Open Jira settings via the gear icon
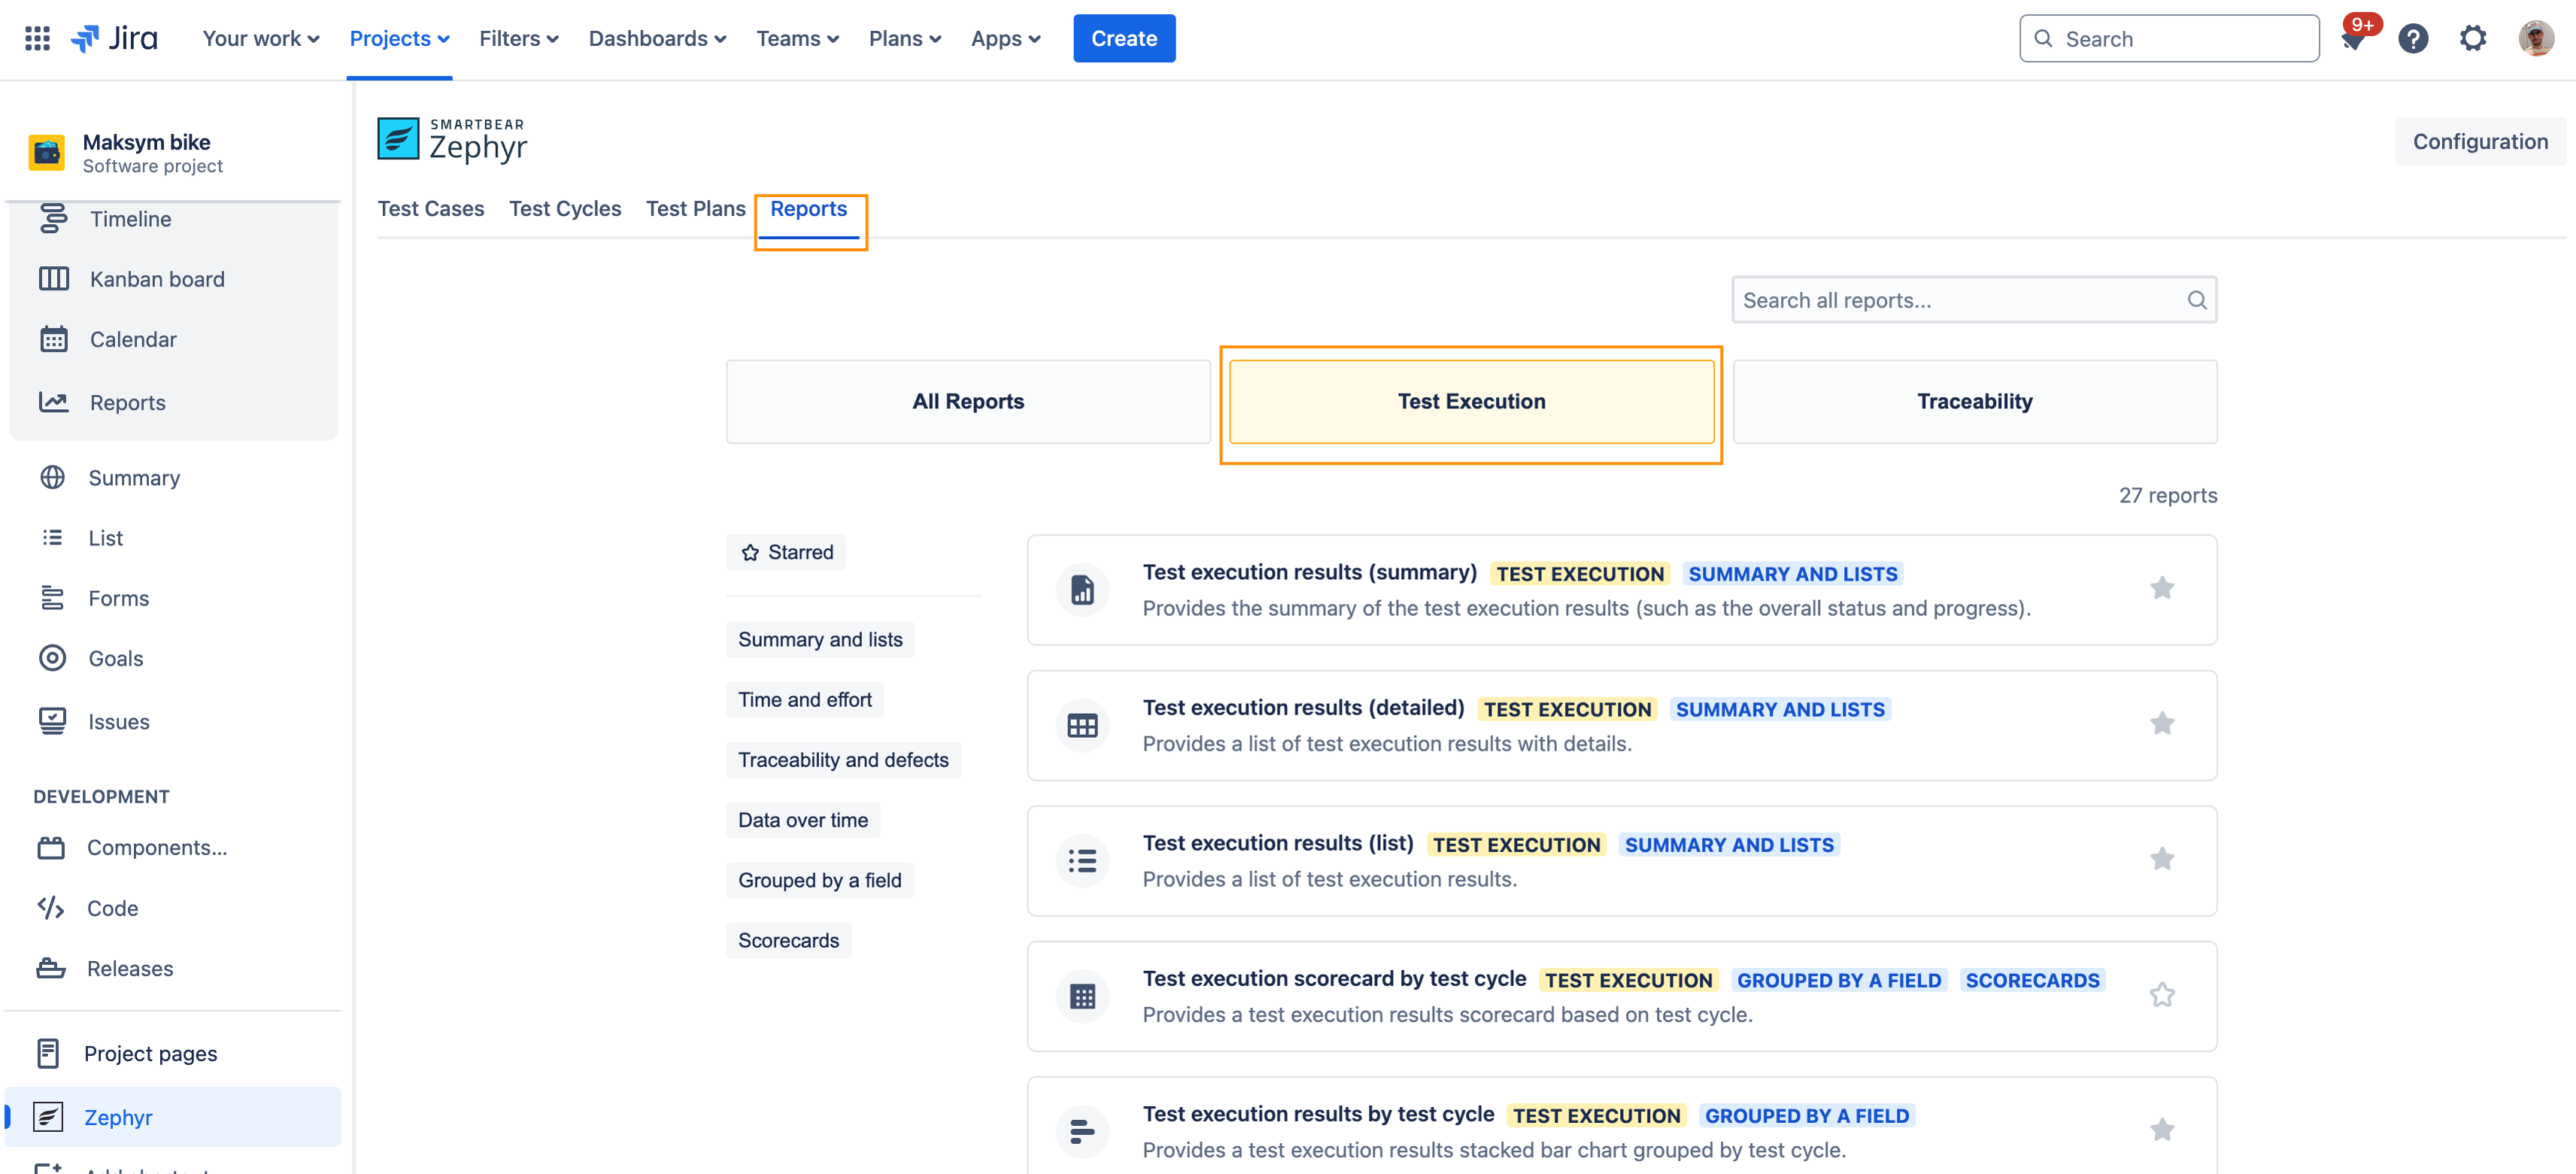 (x=2473, y=38)
